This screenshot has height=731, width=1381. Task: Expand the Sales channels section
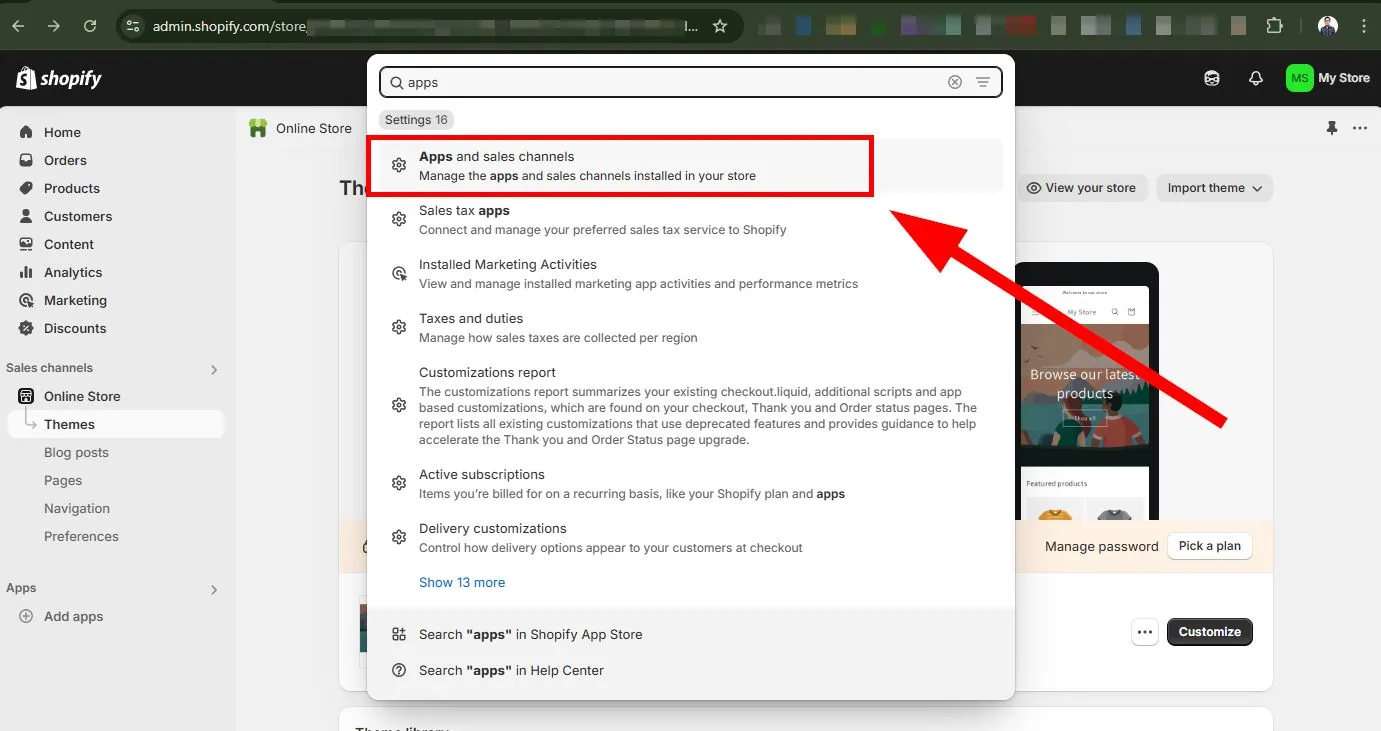[213, 368]
